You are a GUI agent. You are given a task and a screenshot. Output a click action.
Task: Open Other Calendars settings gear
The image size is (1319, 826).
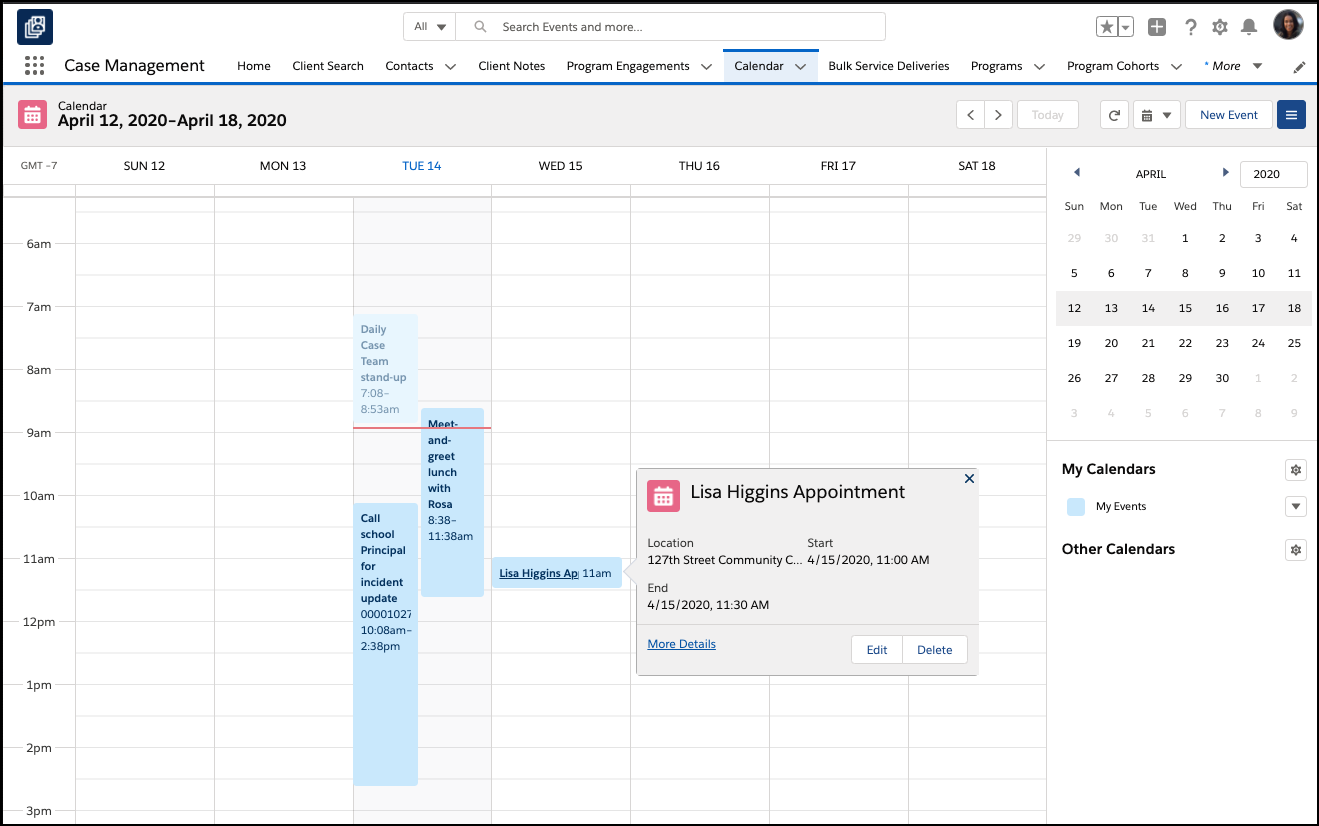click(x=1295, y=549)
